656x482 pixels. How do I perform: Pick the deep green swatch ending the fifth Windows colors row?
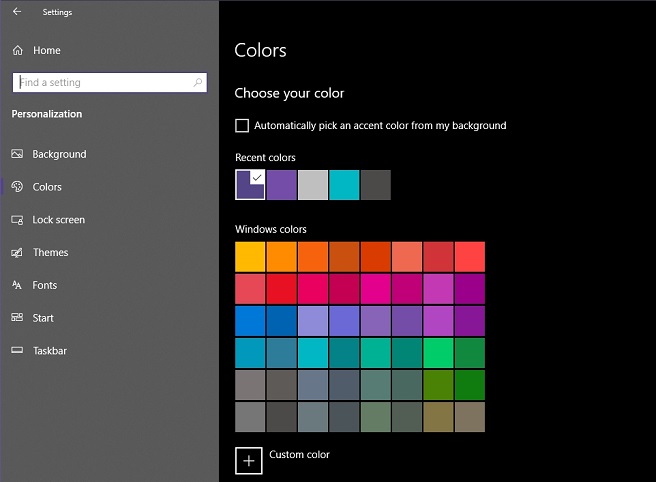470,385
